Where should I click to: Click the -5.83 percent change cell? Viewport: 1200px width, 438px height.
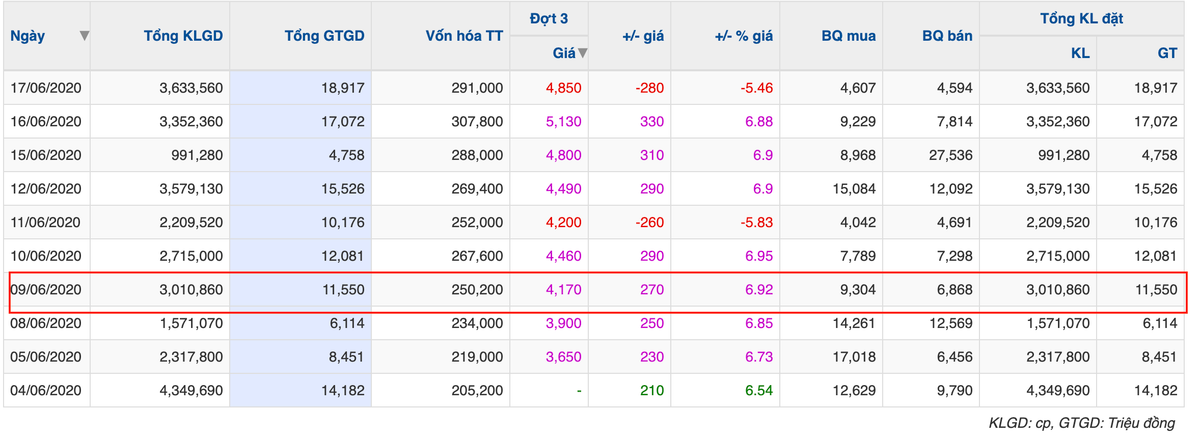756,222
